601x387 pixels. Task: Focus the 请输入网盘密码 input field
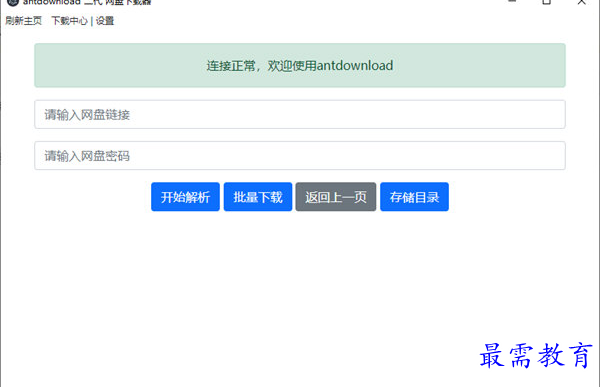300,156
